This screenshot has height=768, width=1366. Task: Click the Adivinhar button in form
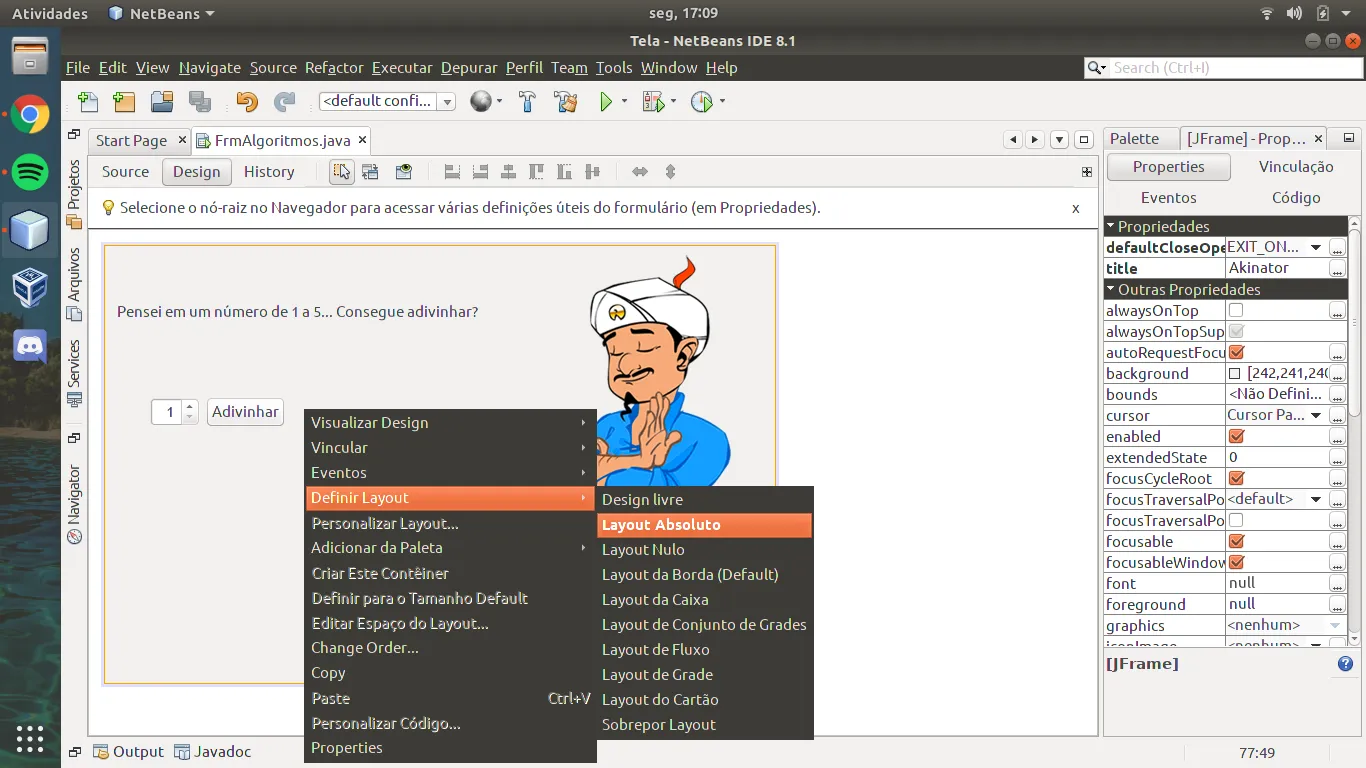click(245, 412)
